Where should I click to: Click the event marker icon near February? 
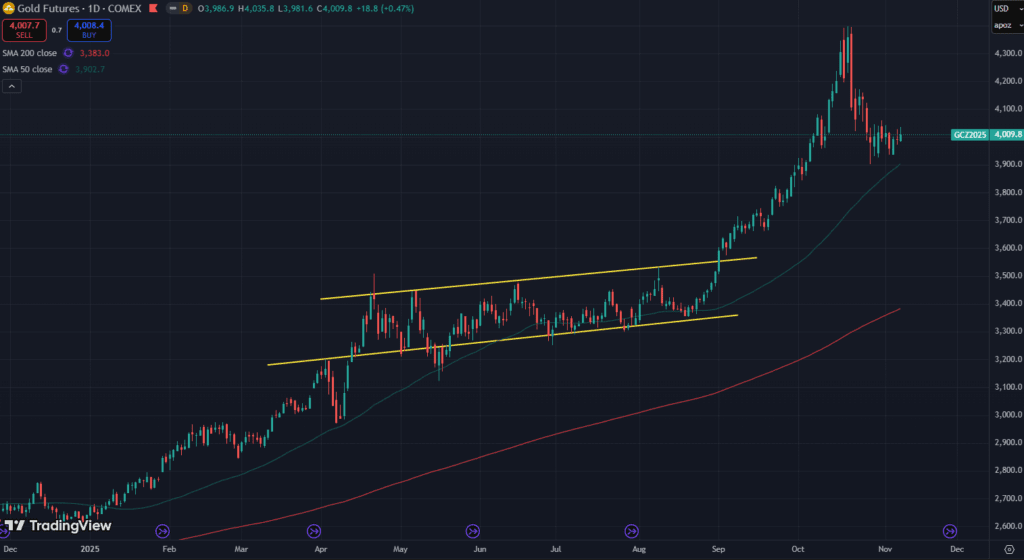164,530
